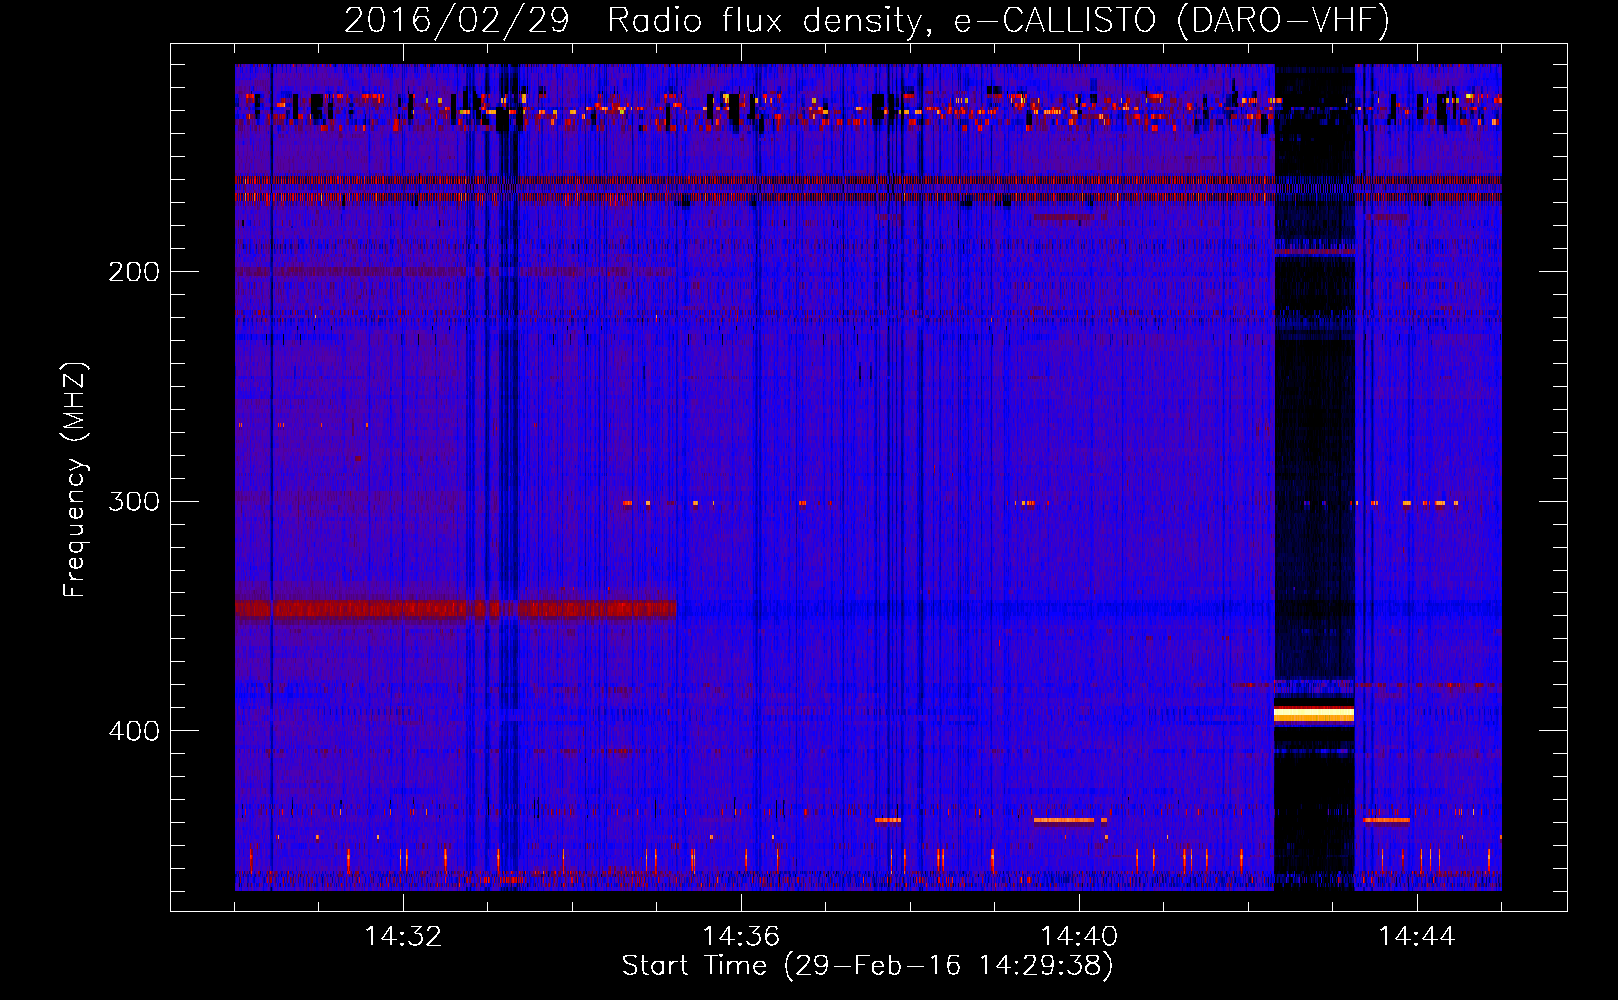Click the 14:36 time tick label
The image size is (1618, 1000).
click(x=741, y=937)
